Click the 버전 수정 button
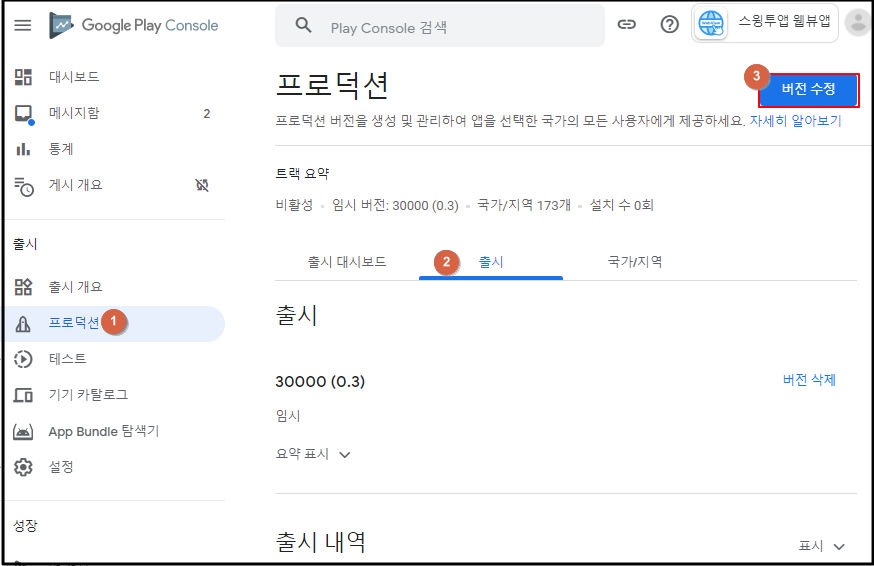874x566 pixels. 808,90
